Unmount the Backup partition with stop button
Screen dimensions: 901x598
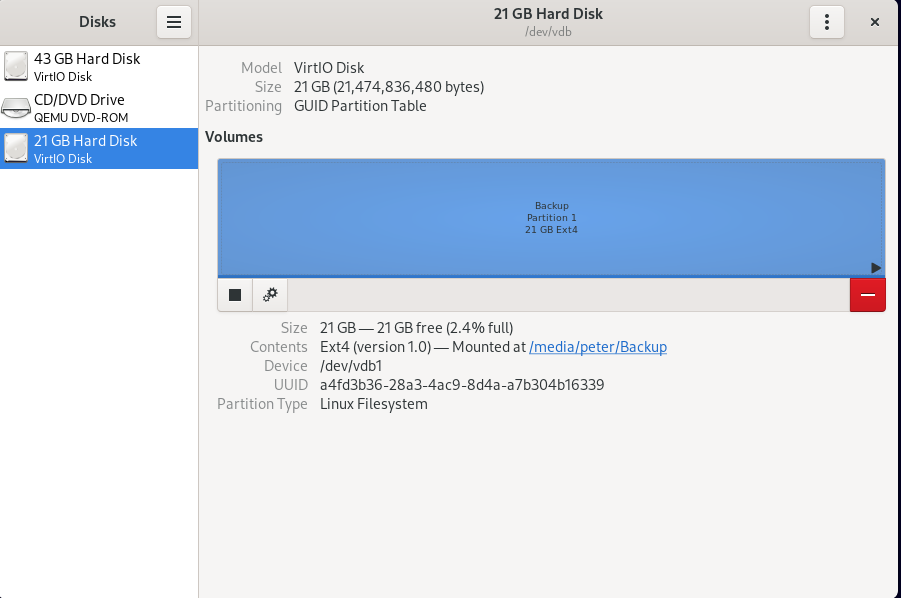(235, 295)
